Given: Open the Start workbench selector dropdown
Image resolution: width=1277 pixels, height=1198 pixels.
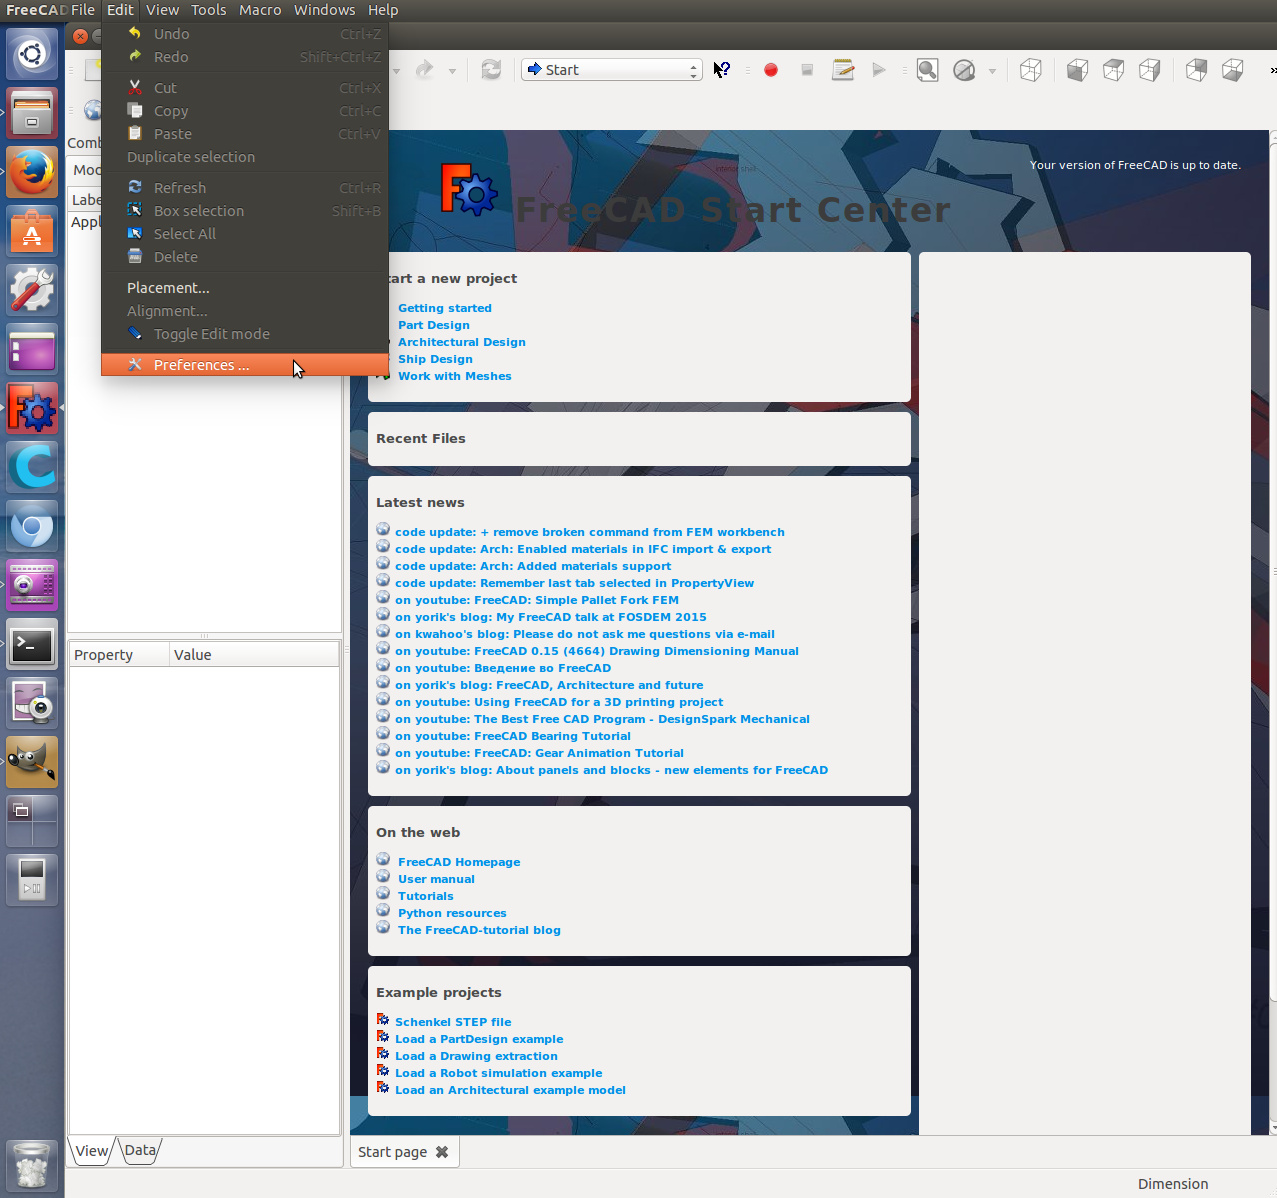Looking at the screenshot, I should 611,70.
